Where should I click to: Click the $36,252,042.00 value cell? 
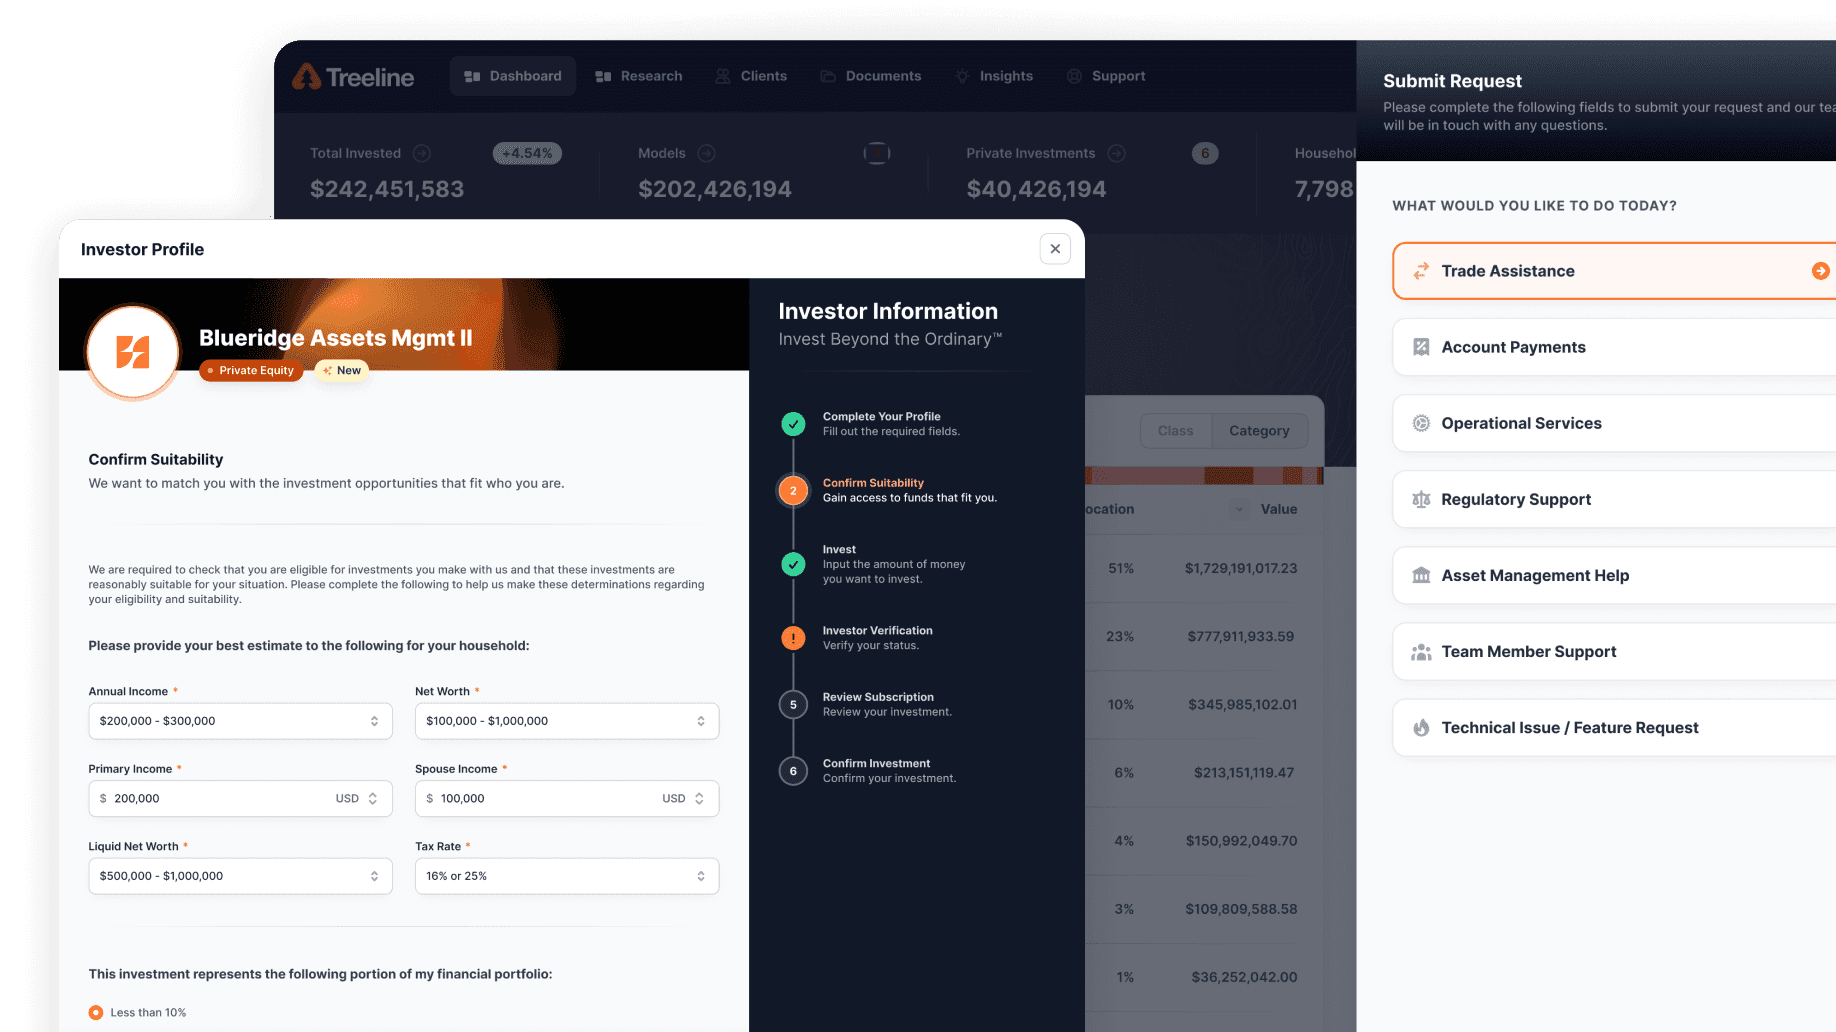(x=1244, y=977)
